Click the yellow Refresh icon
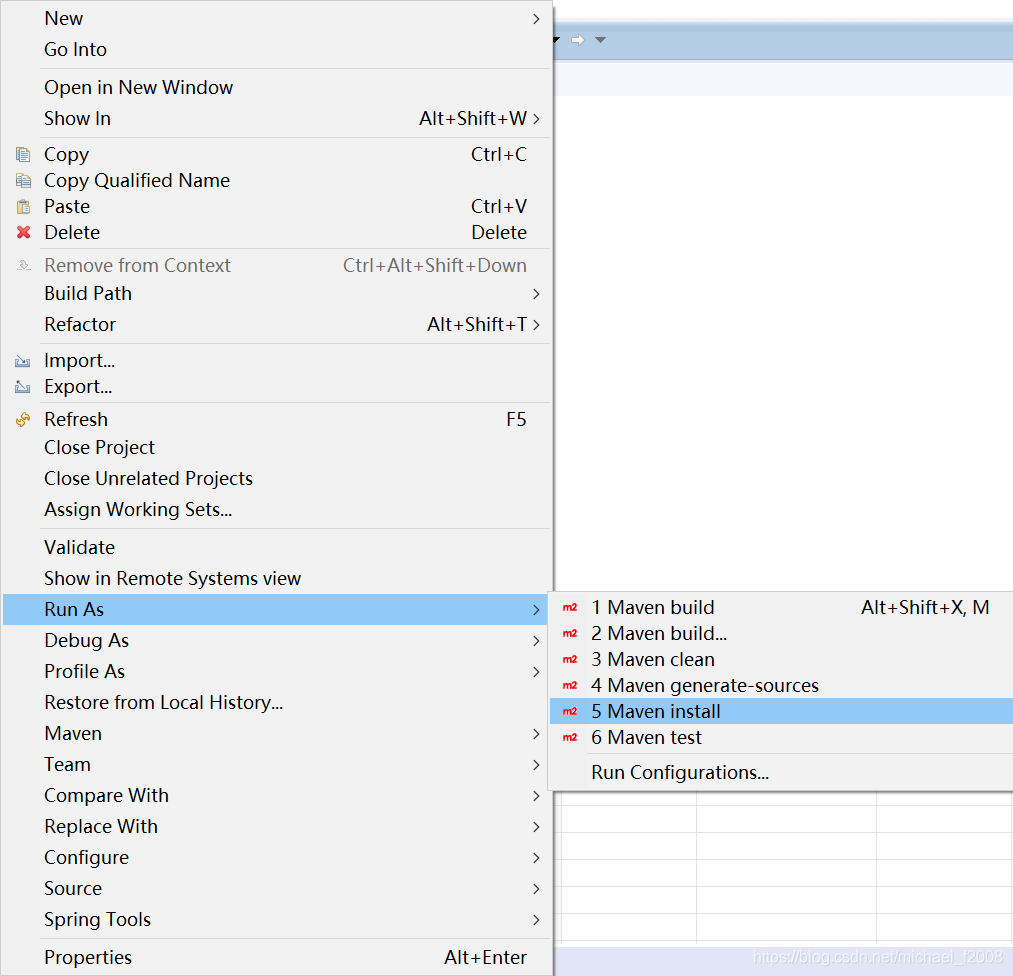The width and height of the screenshot is (1013, 976). click(x=23, y=419)
